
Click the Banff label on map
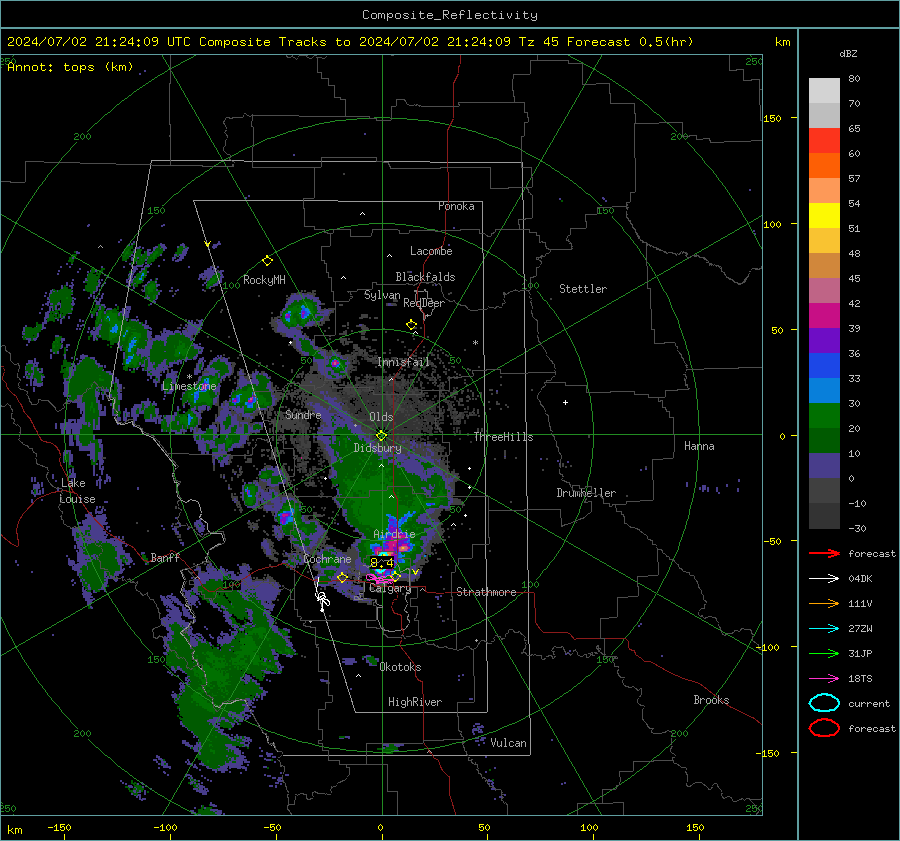[x=165, y=557]
